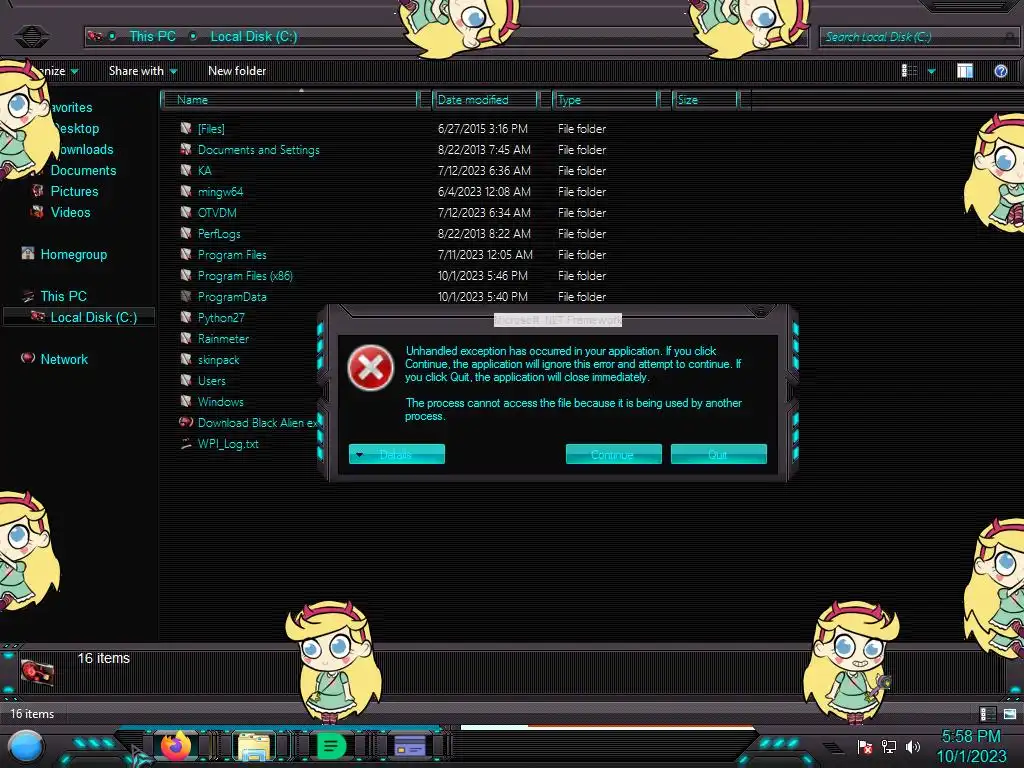Viewport: 1024px width, 768px height.
Task: Expand Details in the .NET Framework dialog
Action: point(396,454)
